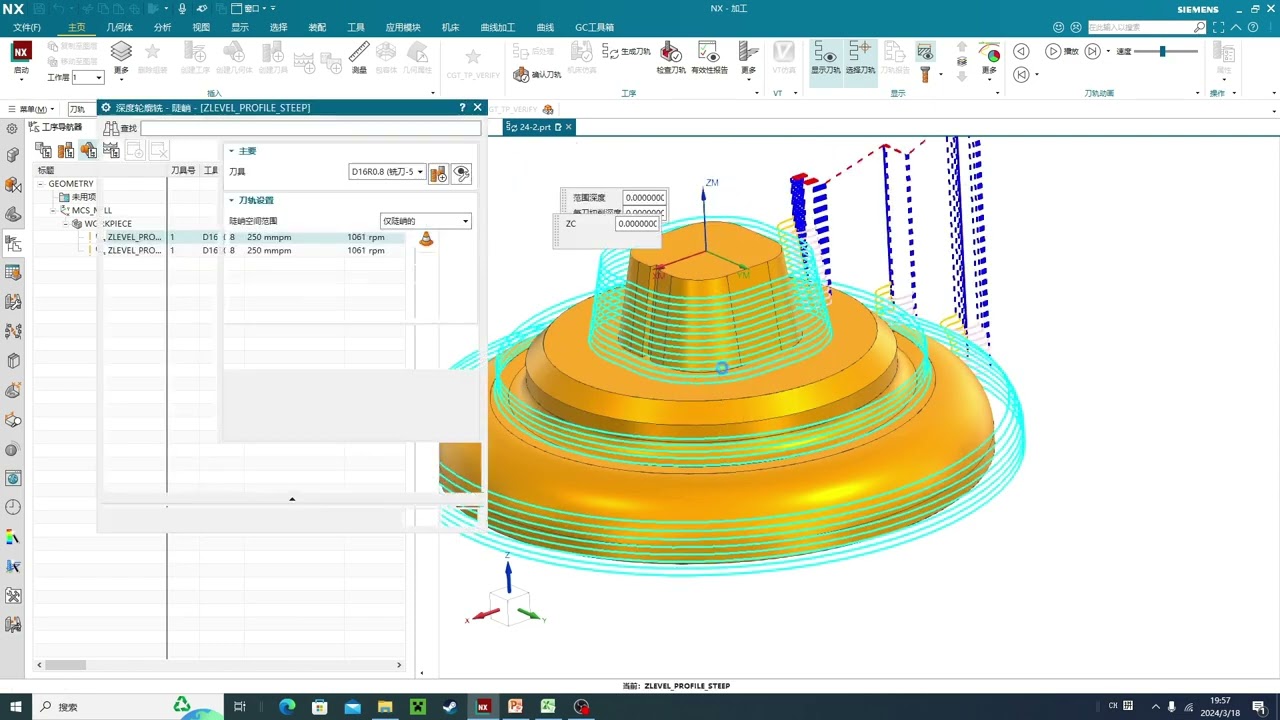1280x720 pixels.
Task: Collapse the 主要 section in dialog
Action: 232,151
